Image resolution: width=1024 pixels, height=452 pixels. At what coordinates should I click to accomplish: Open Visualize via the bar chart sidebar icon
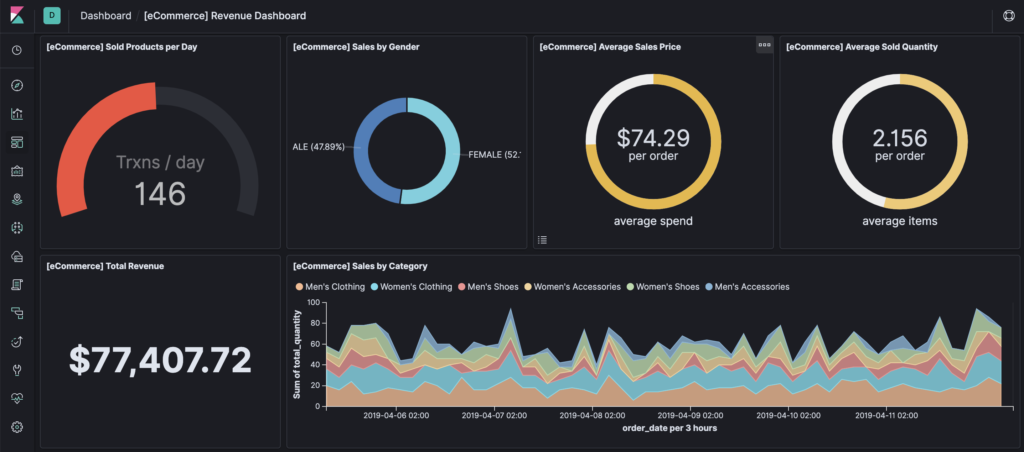pos(17,114)
